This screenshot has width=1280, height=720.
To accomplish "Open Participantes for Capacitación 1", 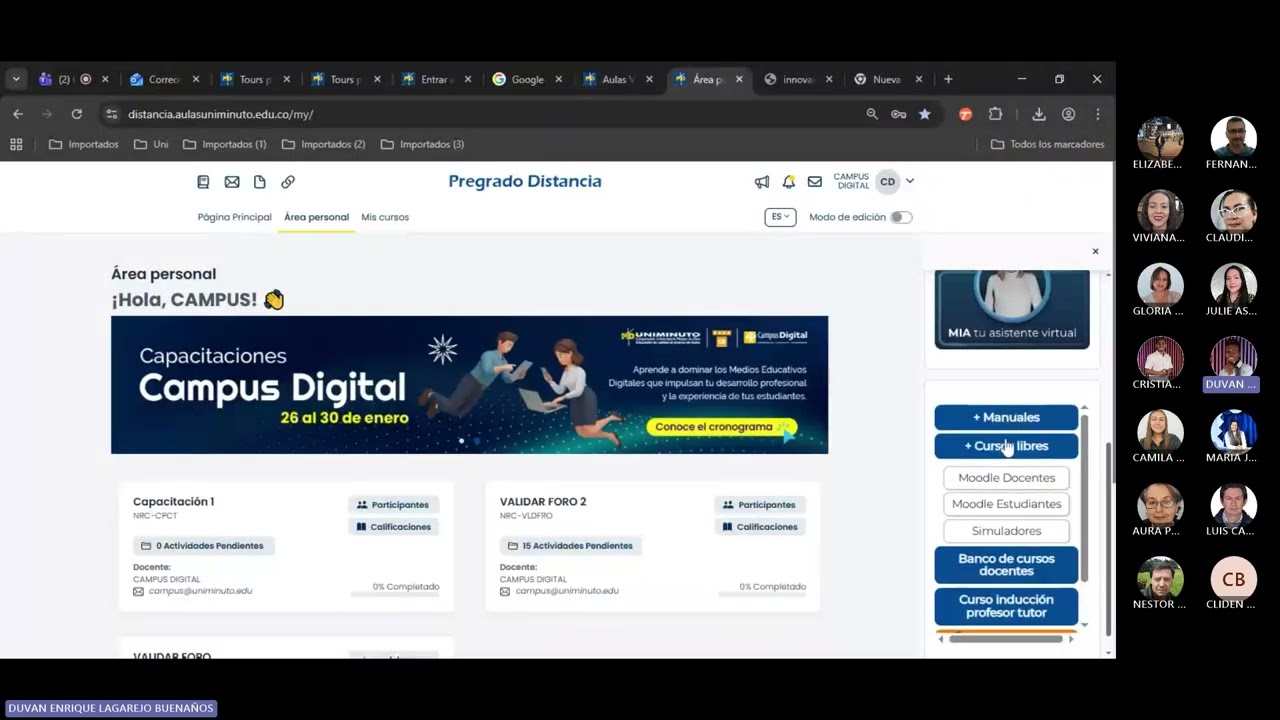I will [x=393, y=505].
